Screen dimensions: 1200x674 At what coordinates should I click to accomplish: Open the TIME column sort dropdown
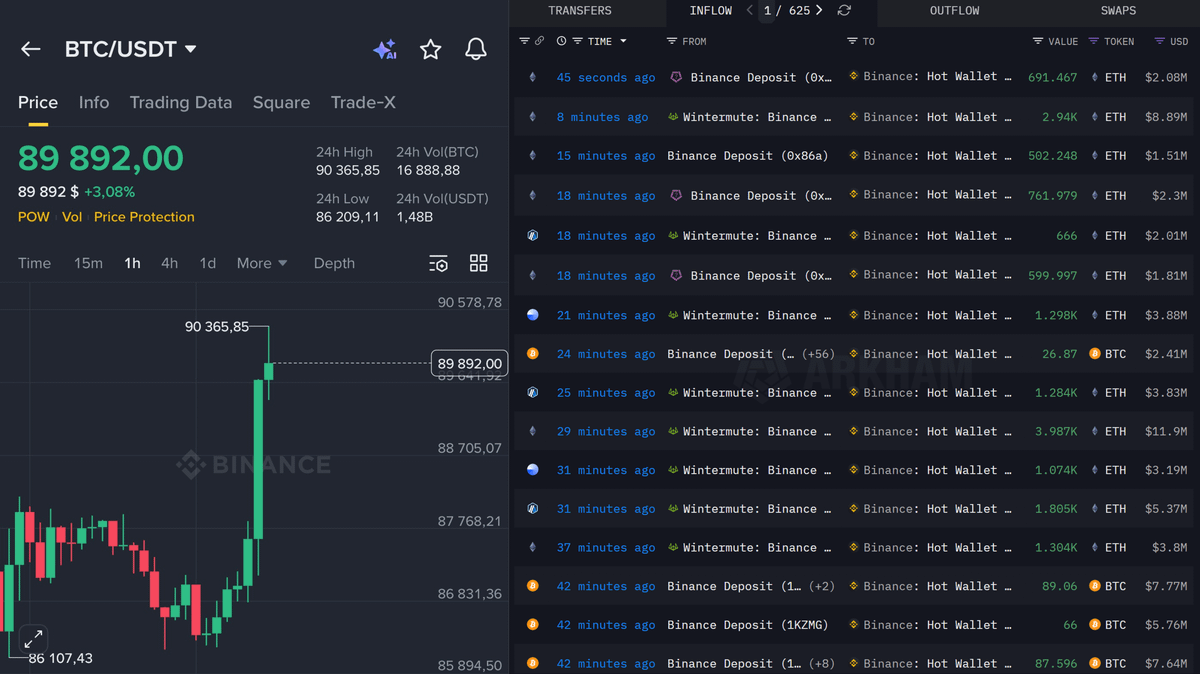[x=624, y=41]
